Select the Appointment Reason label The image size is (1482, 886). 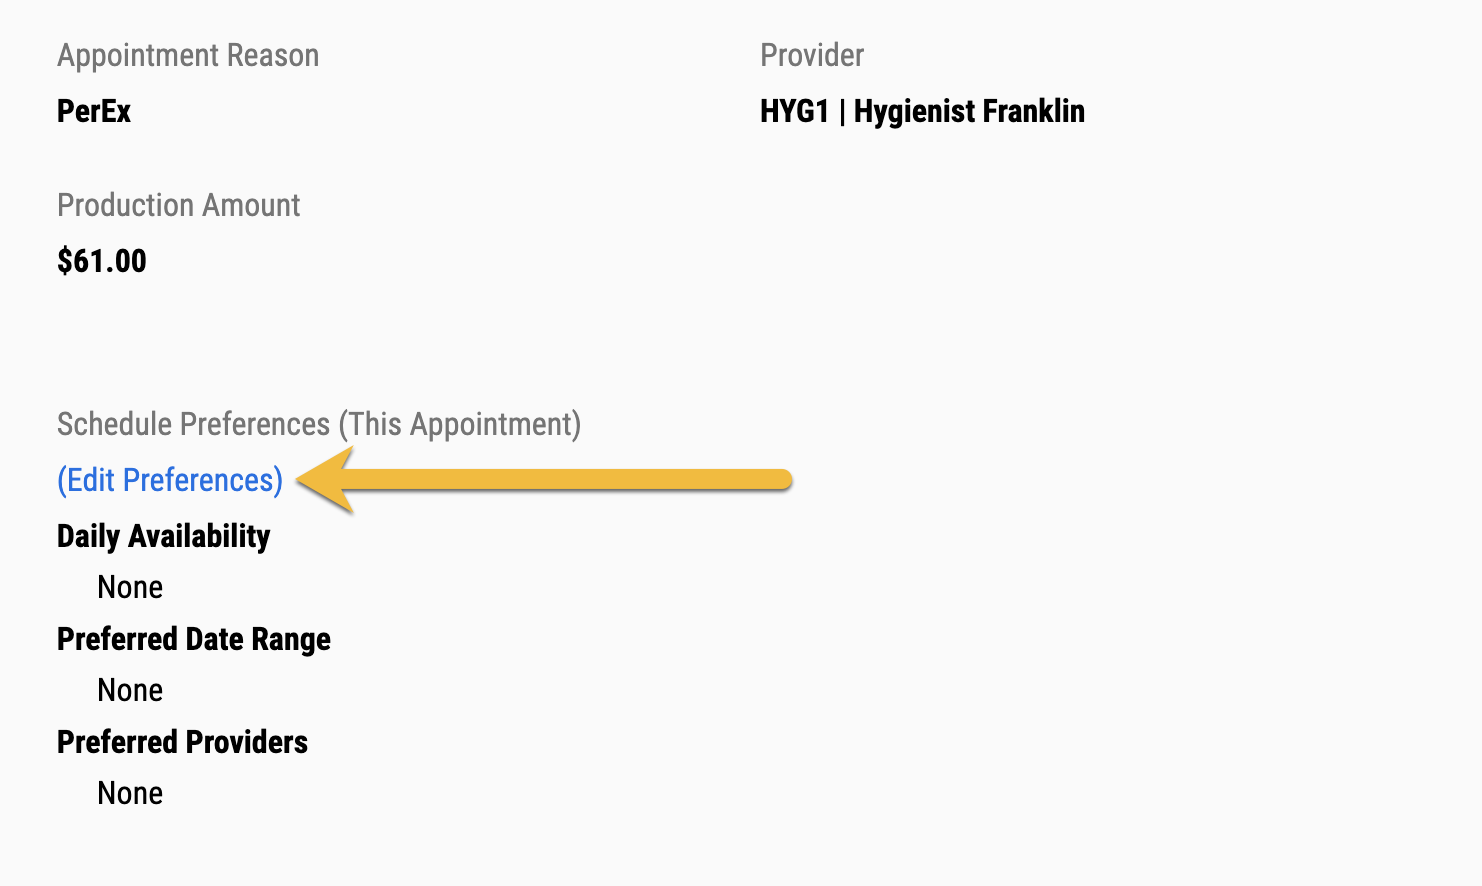[188, 56]
